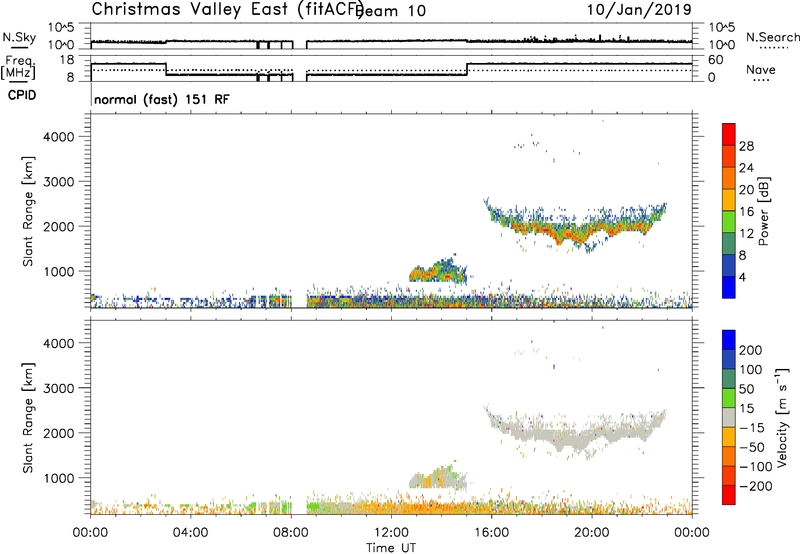Select the 'N.Sky' axis label
Viewport: 800px width, 554px height.
[x=19, y=38]
